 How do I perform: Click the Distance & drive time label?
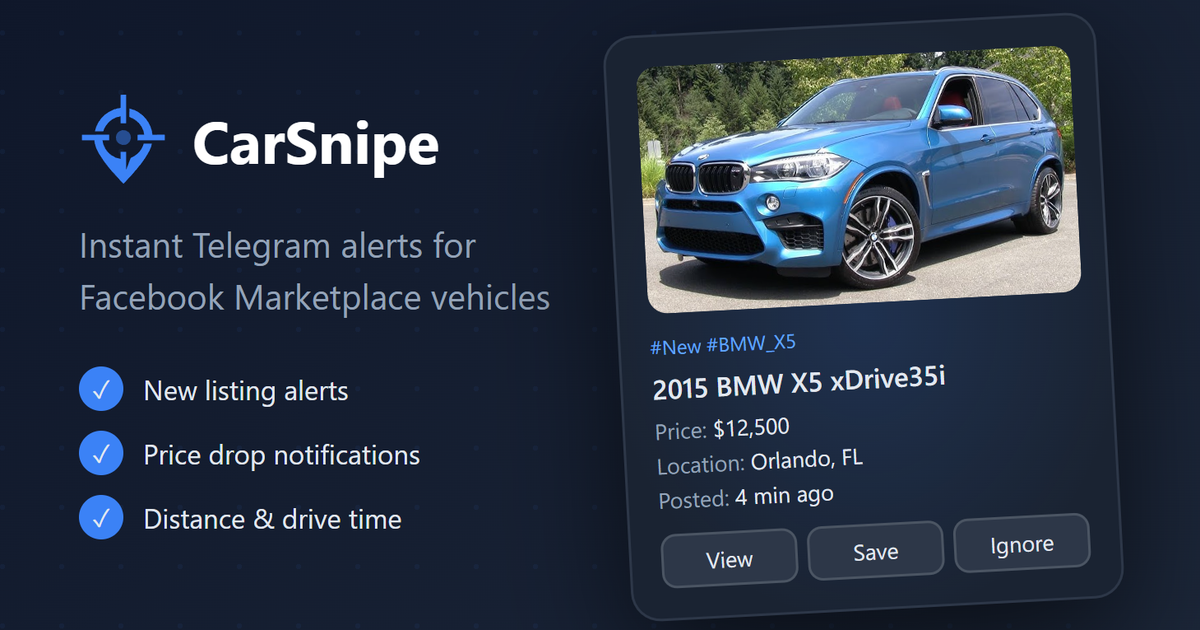pos(273,519)
